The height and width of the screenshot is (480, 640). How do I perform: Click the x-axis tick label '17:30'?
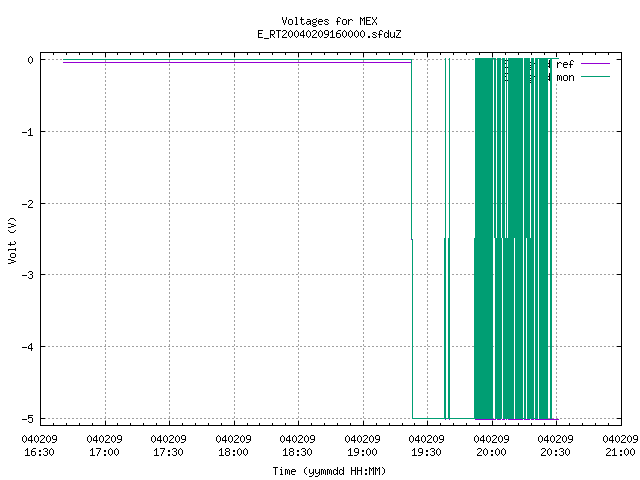pyautogui.click(x=168, y=452)
